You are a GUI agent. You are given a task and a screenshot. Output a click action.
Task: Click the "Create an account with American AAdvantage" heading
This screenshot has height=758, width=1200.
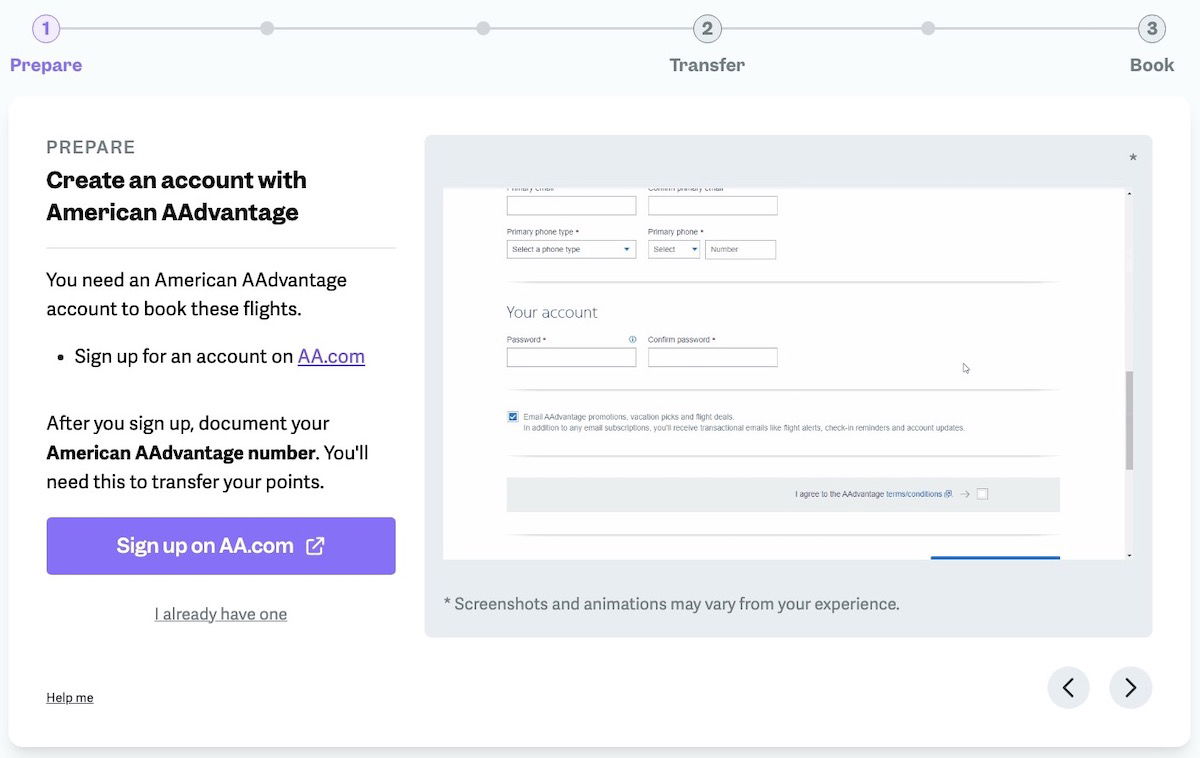[x=176, y=196]
